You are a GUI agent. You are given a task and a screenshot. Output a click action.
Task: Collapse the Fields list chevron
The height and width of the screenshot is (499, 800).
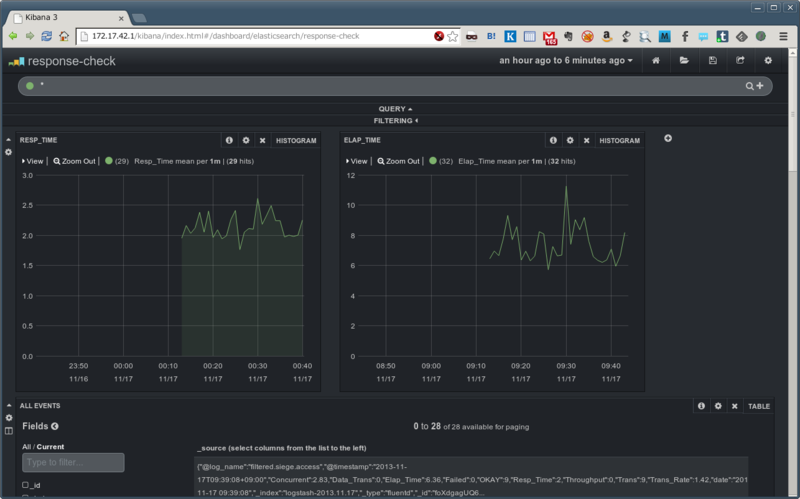[55, 426]
